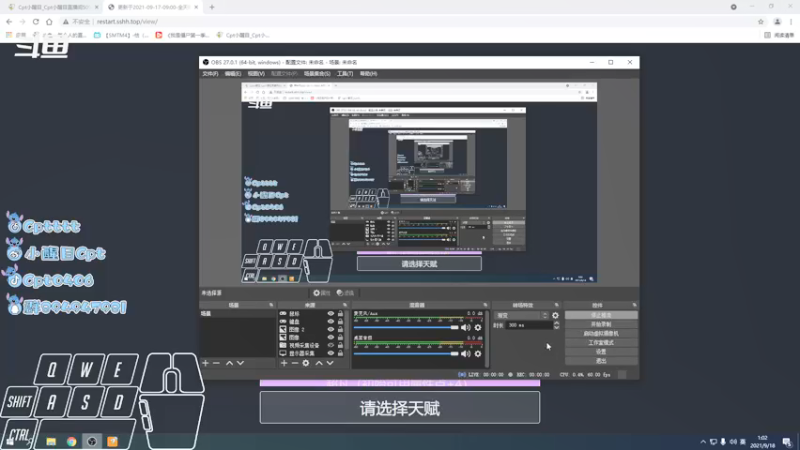Open the OBS 文件(F) menu
The image size is (800, 450).
[210, 74]
